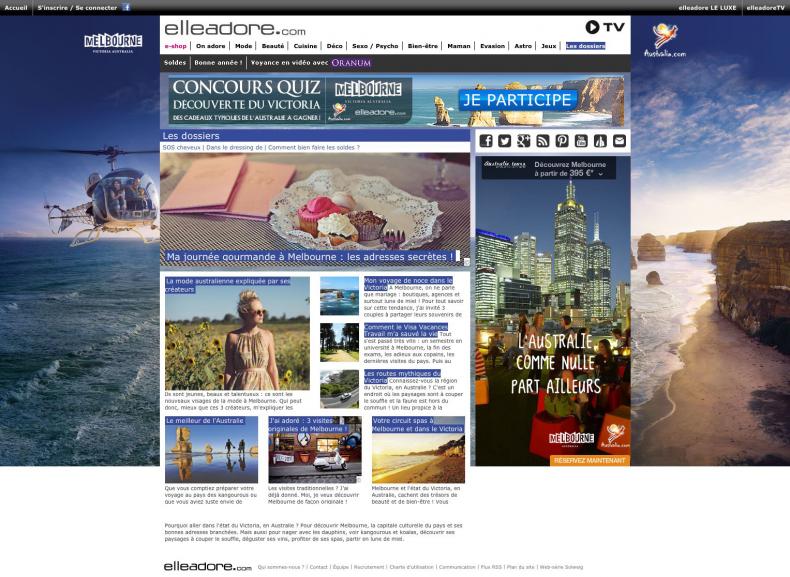Viewport: 790px width, 577px height.
Task: Open the Mode menu
Action: [243, 46]
